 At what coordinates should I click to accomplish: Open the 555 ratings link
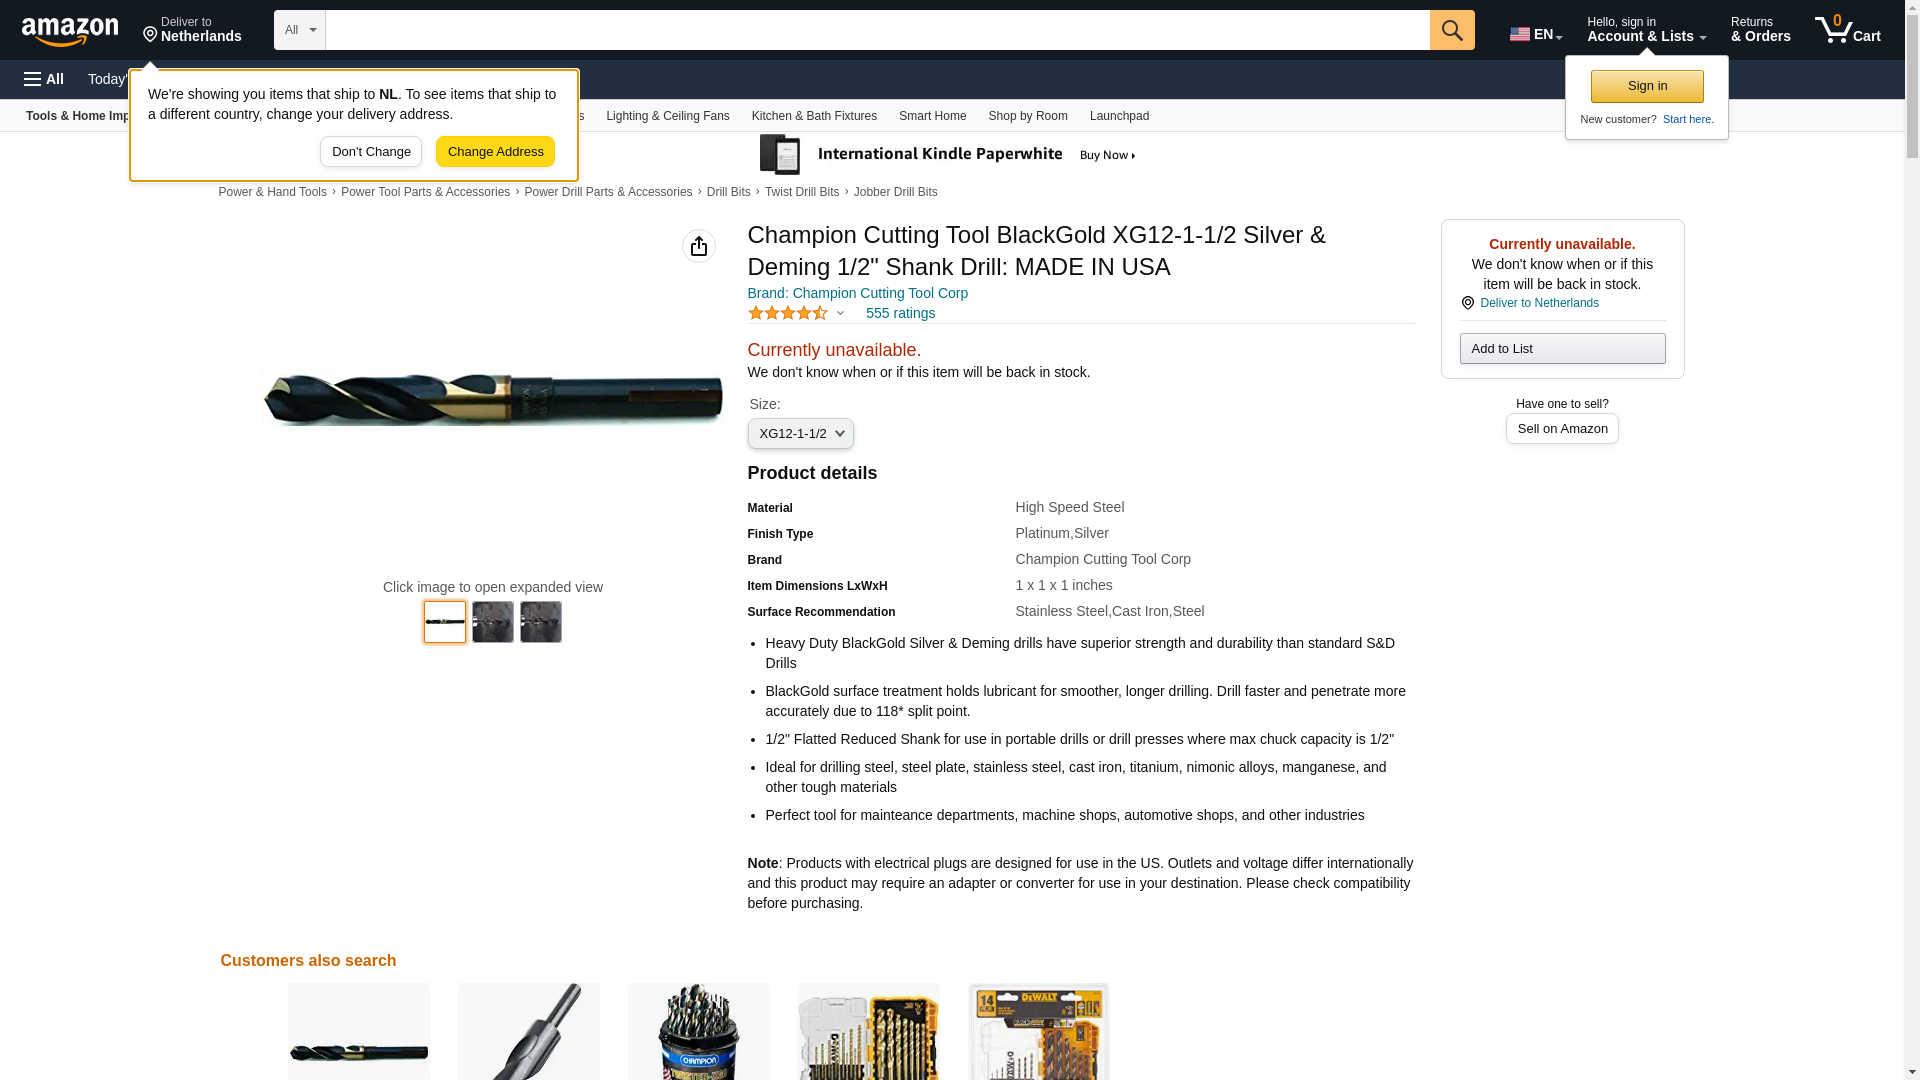[x=900, y=313]
